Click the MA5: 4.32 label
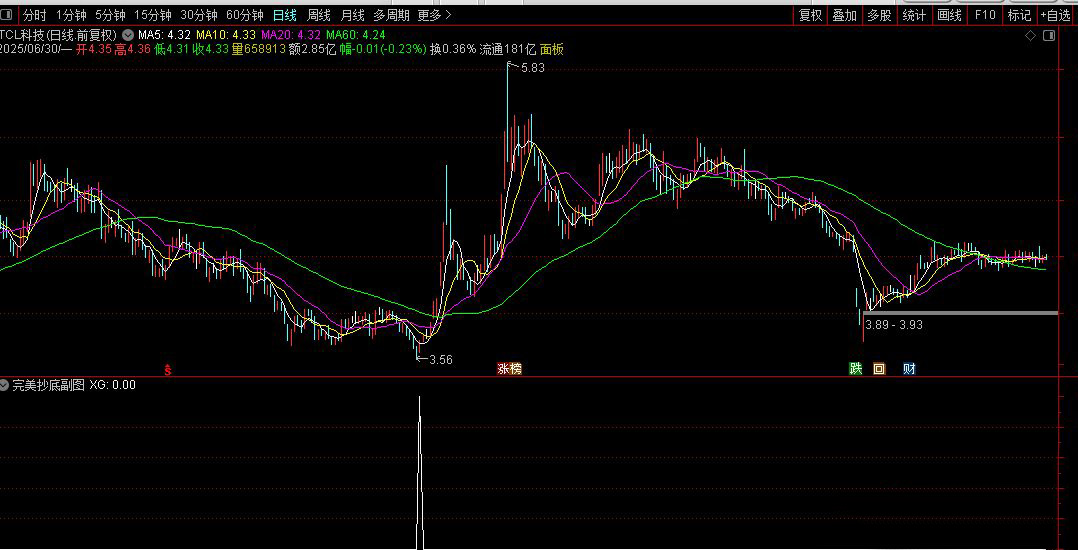This screenshot has height=550, width=1078. (164, 34)
